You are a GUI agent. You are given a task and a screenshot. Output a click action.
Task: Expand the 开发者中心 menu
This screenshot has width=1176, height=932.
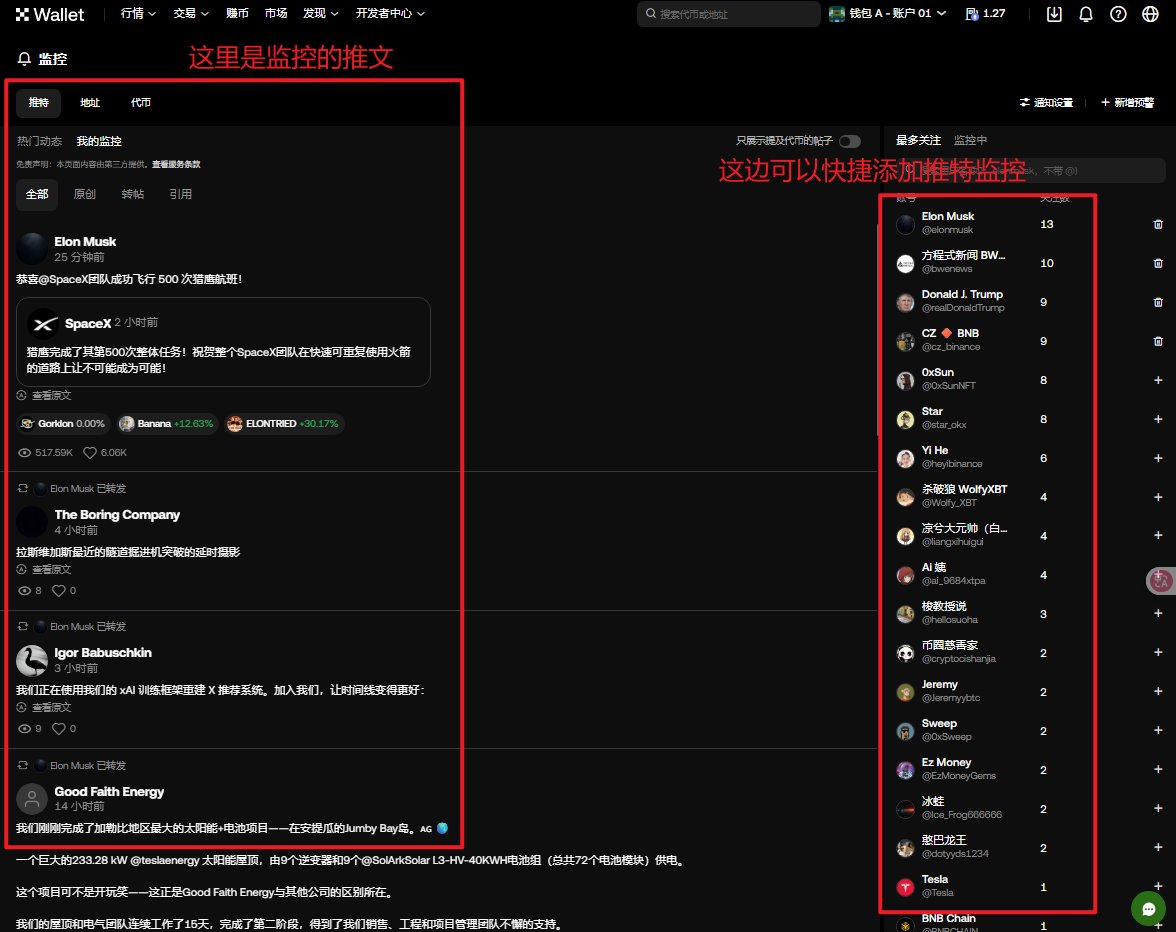point(390,13)
